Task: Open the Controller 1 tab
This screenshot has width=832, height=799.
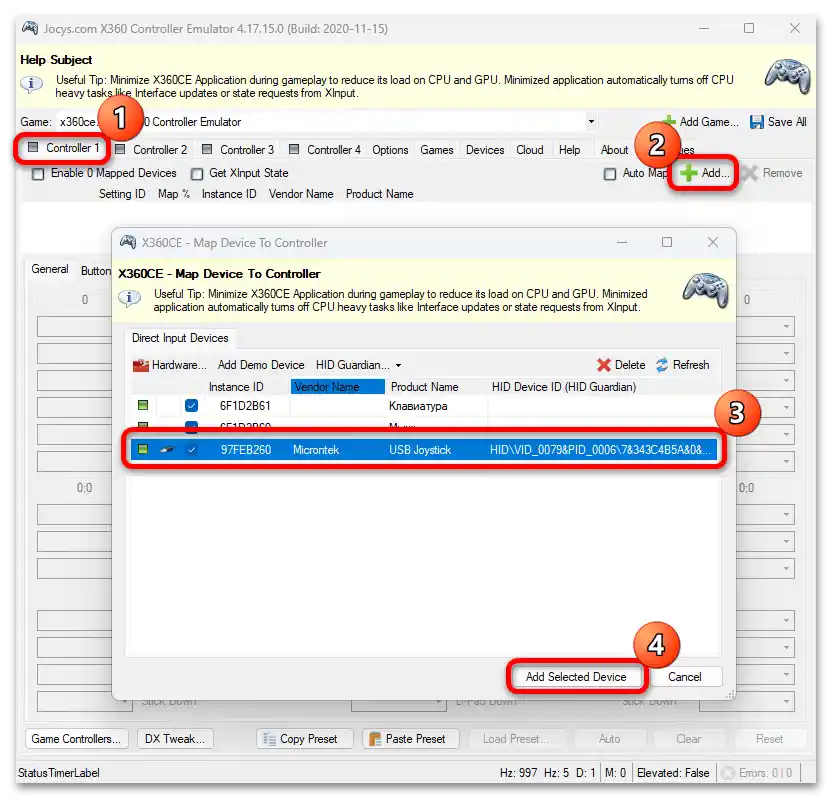Action: pyautogui.click(x=63, y=148)
